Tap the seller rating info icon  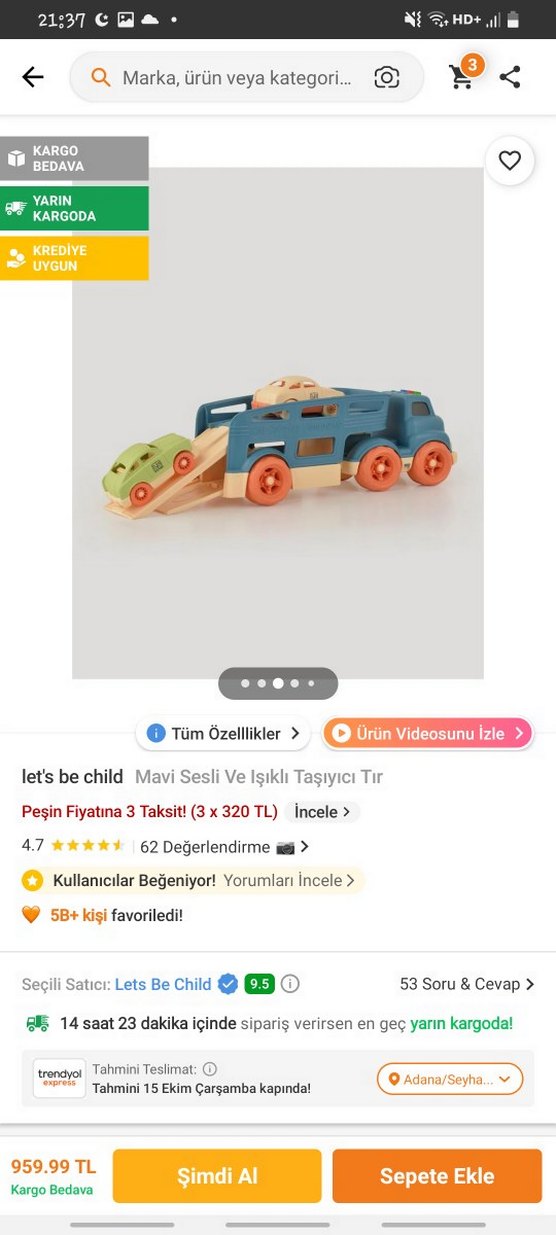tap(290, 984)
